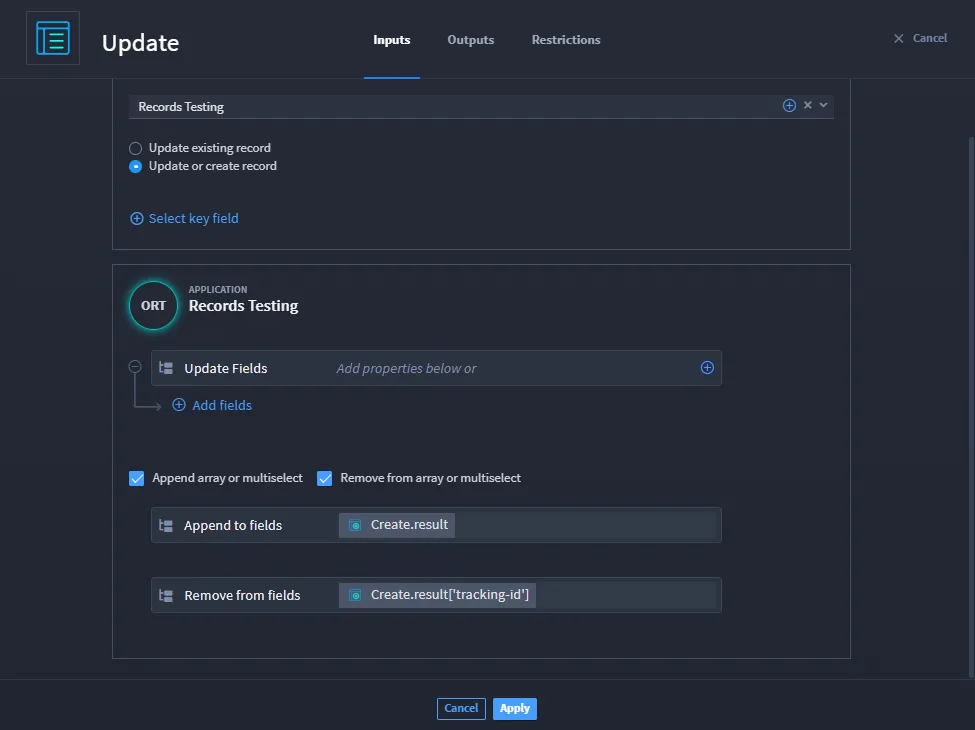Click the Create.result chip text
This screenshot has height=730, width=975.
coord(409,525)
